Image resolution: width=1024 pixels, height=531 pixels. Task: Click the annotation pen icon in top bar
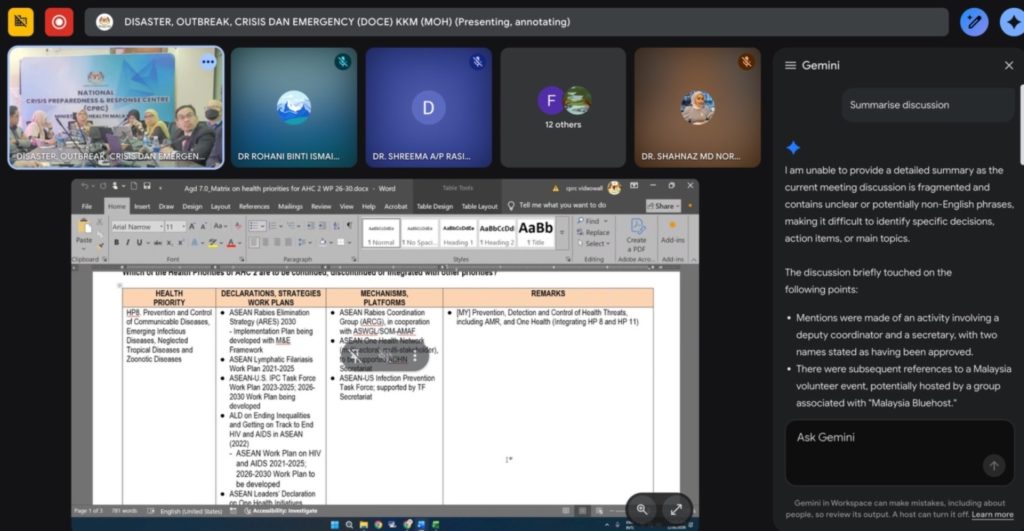coord(973,22)
